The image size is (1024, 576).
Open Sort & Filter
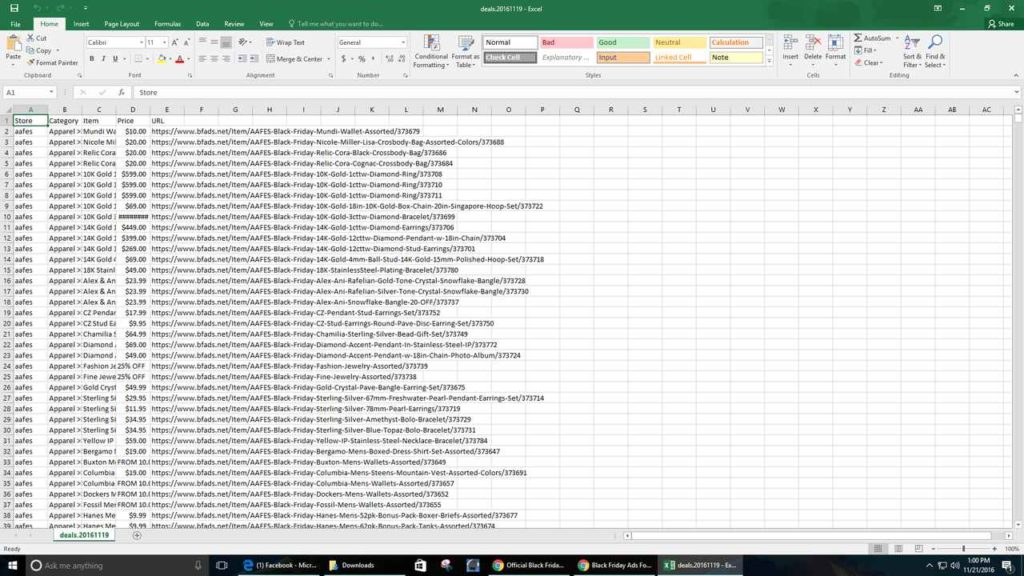pyautogui.click(x=912, y=51)
